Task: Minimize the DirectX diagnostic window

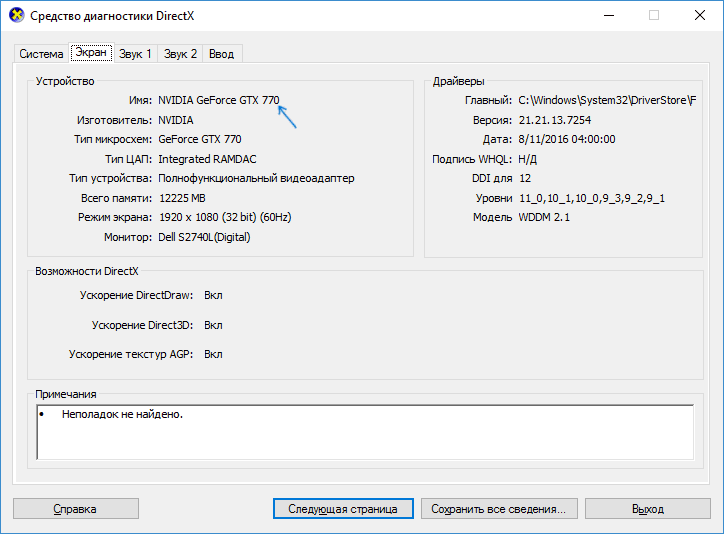Action: coord(609,15)
